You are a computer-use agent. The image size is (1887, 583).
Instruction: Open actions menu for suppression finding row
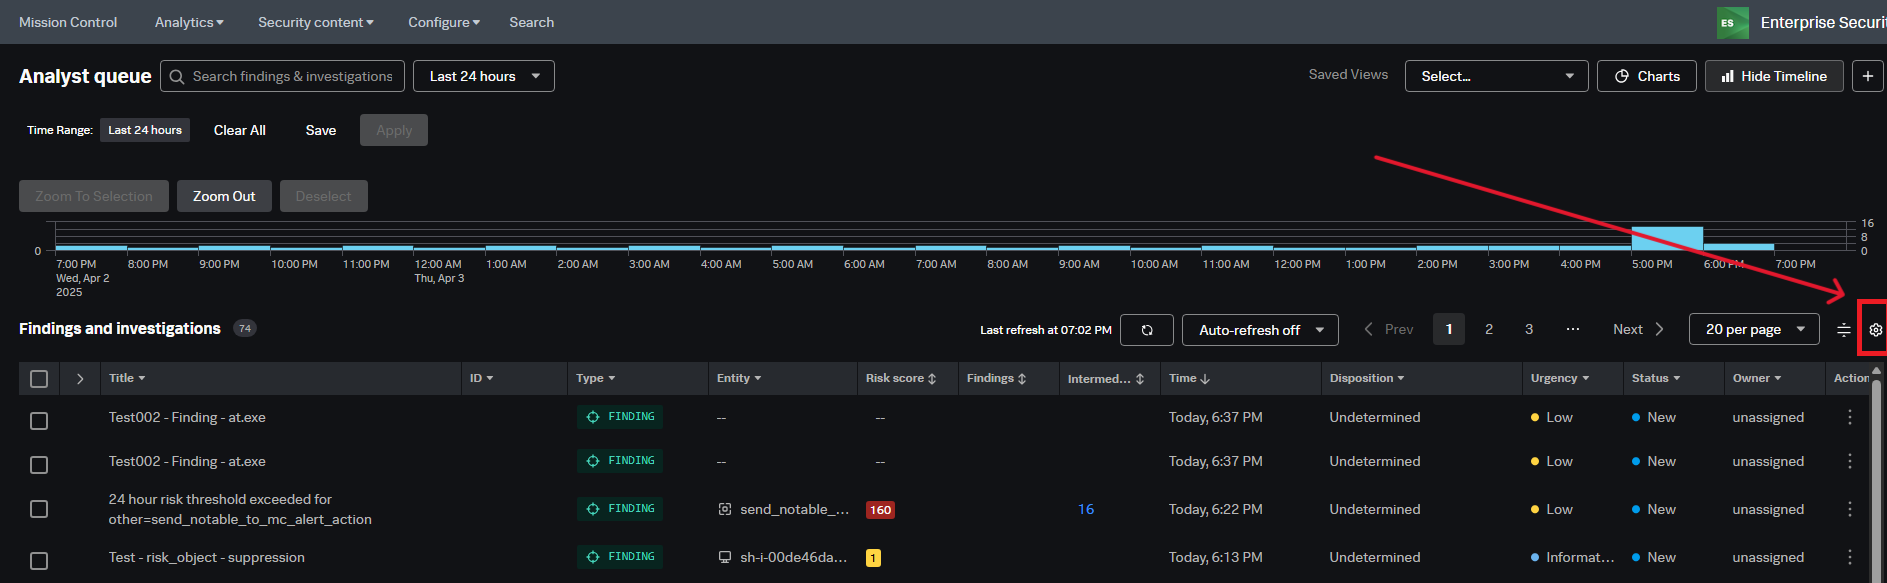tap(1849, 557)
